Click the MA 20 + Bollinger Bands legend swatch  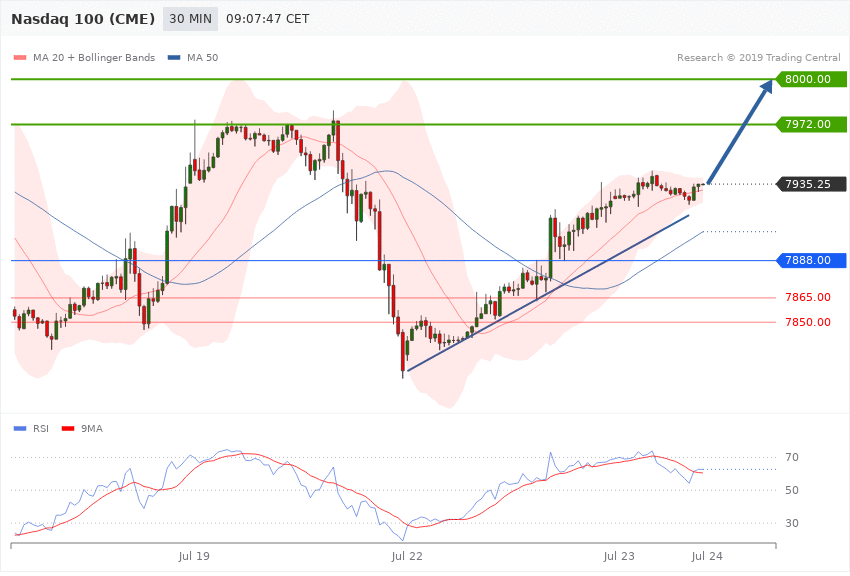[x=20, y=57]
